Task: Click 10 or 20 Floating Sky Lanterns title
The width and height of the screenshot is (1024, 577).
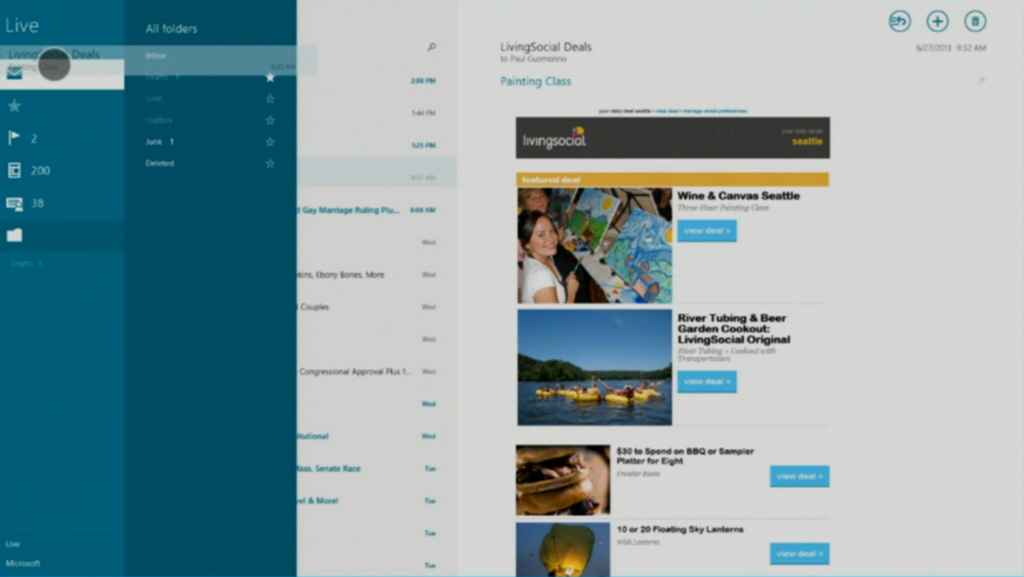Action: (x=680, y=529)
